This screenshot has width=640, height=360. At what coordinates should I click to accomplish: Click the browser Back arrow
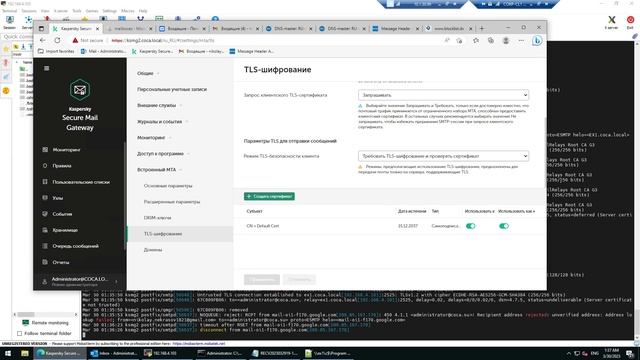click(43, 40)
